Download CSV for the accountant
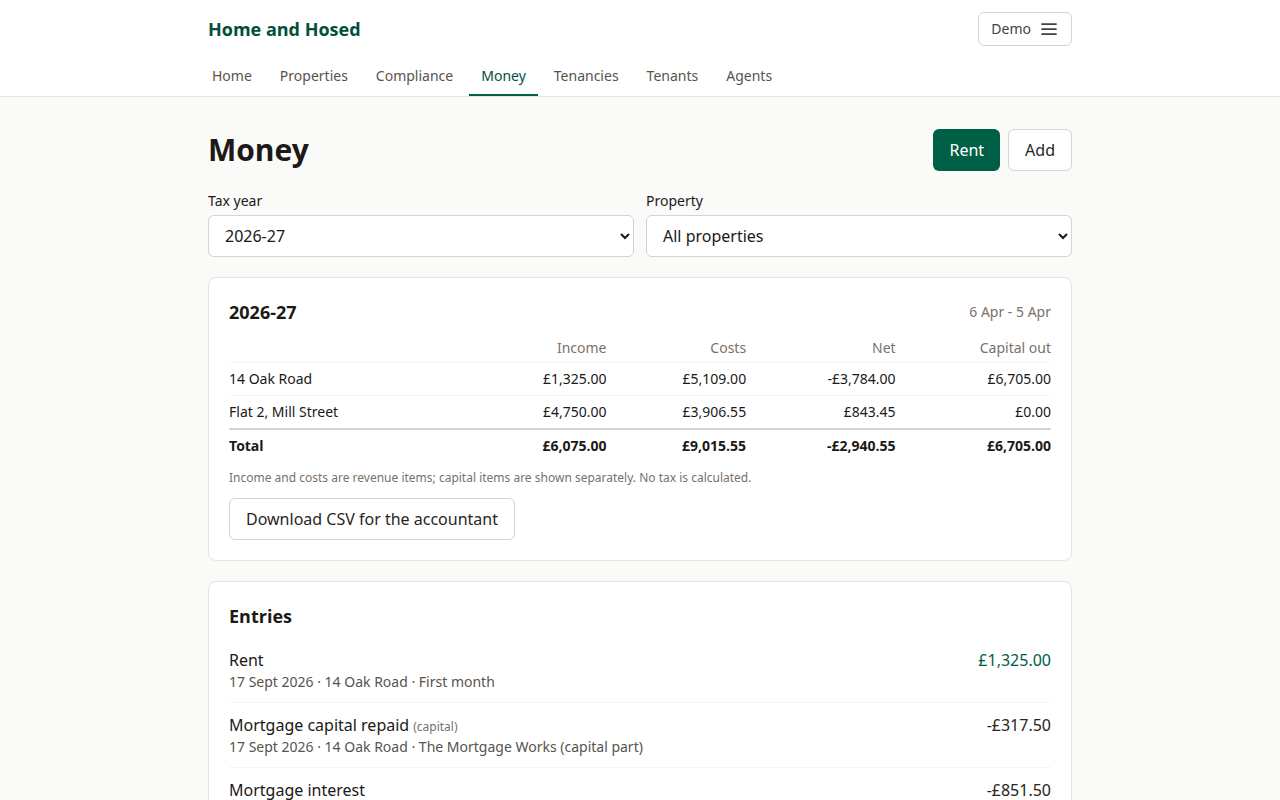Image resolution: width=1280 pixels, height=800 pixels. 372,519
